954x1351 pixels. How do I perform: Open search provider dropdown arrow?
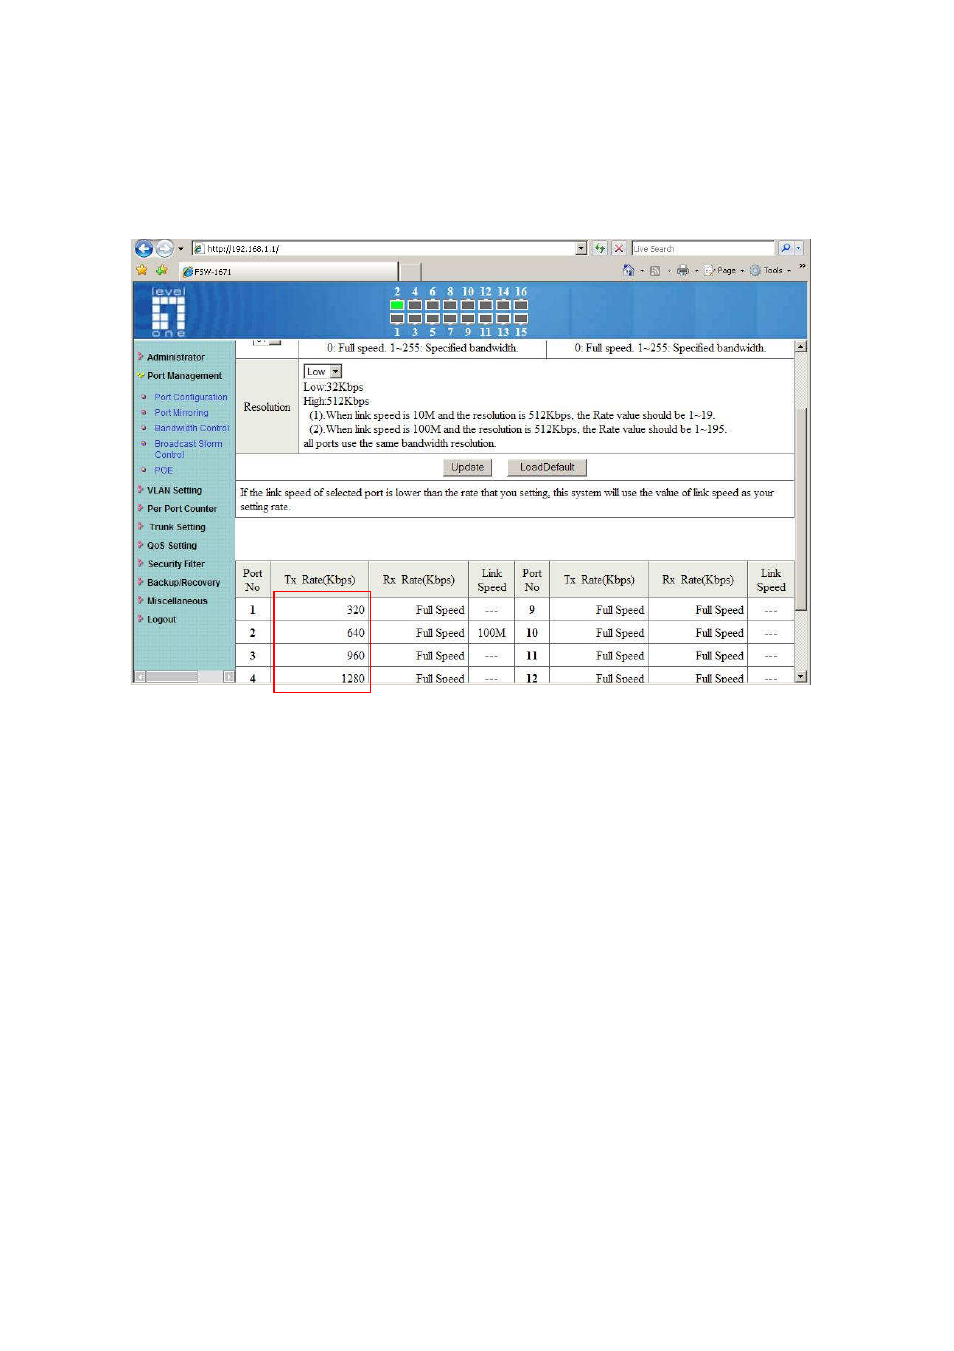click(x=799, y=249)
